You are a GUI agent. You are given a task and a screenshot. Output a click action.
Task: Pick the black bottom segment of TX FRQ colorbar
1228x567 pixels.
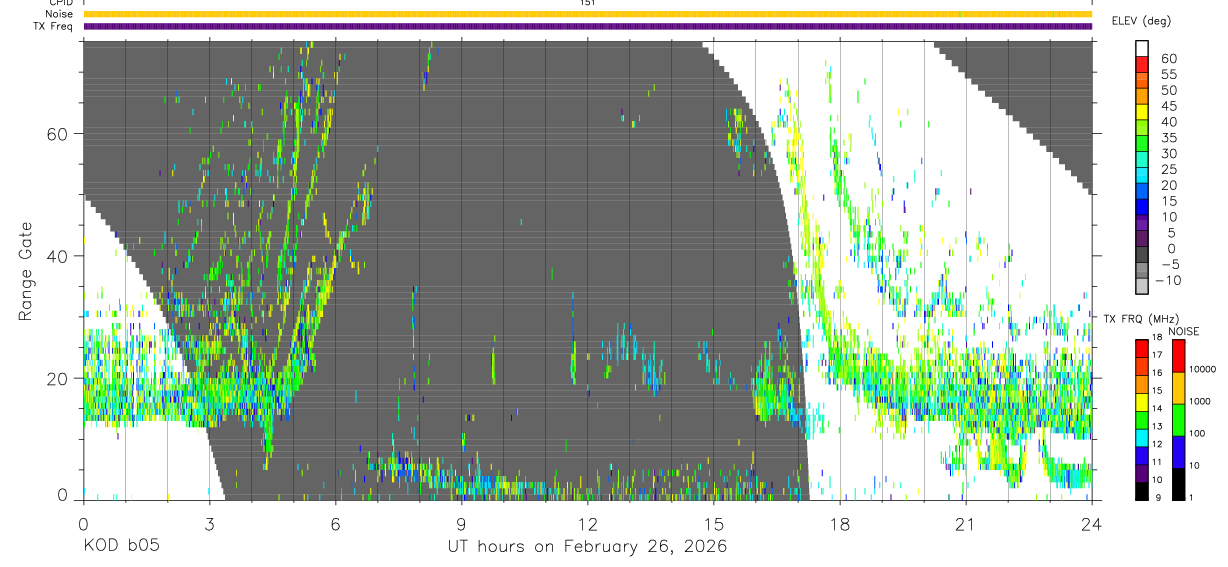[1141, 491]
